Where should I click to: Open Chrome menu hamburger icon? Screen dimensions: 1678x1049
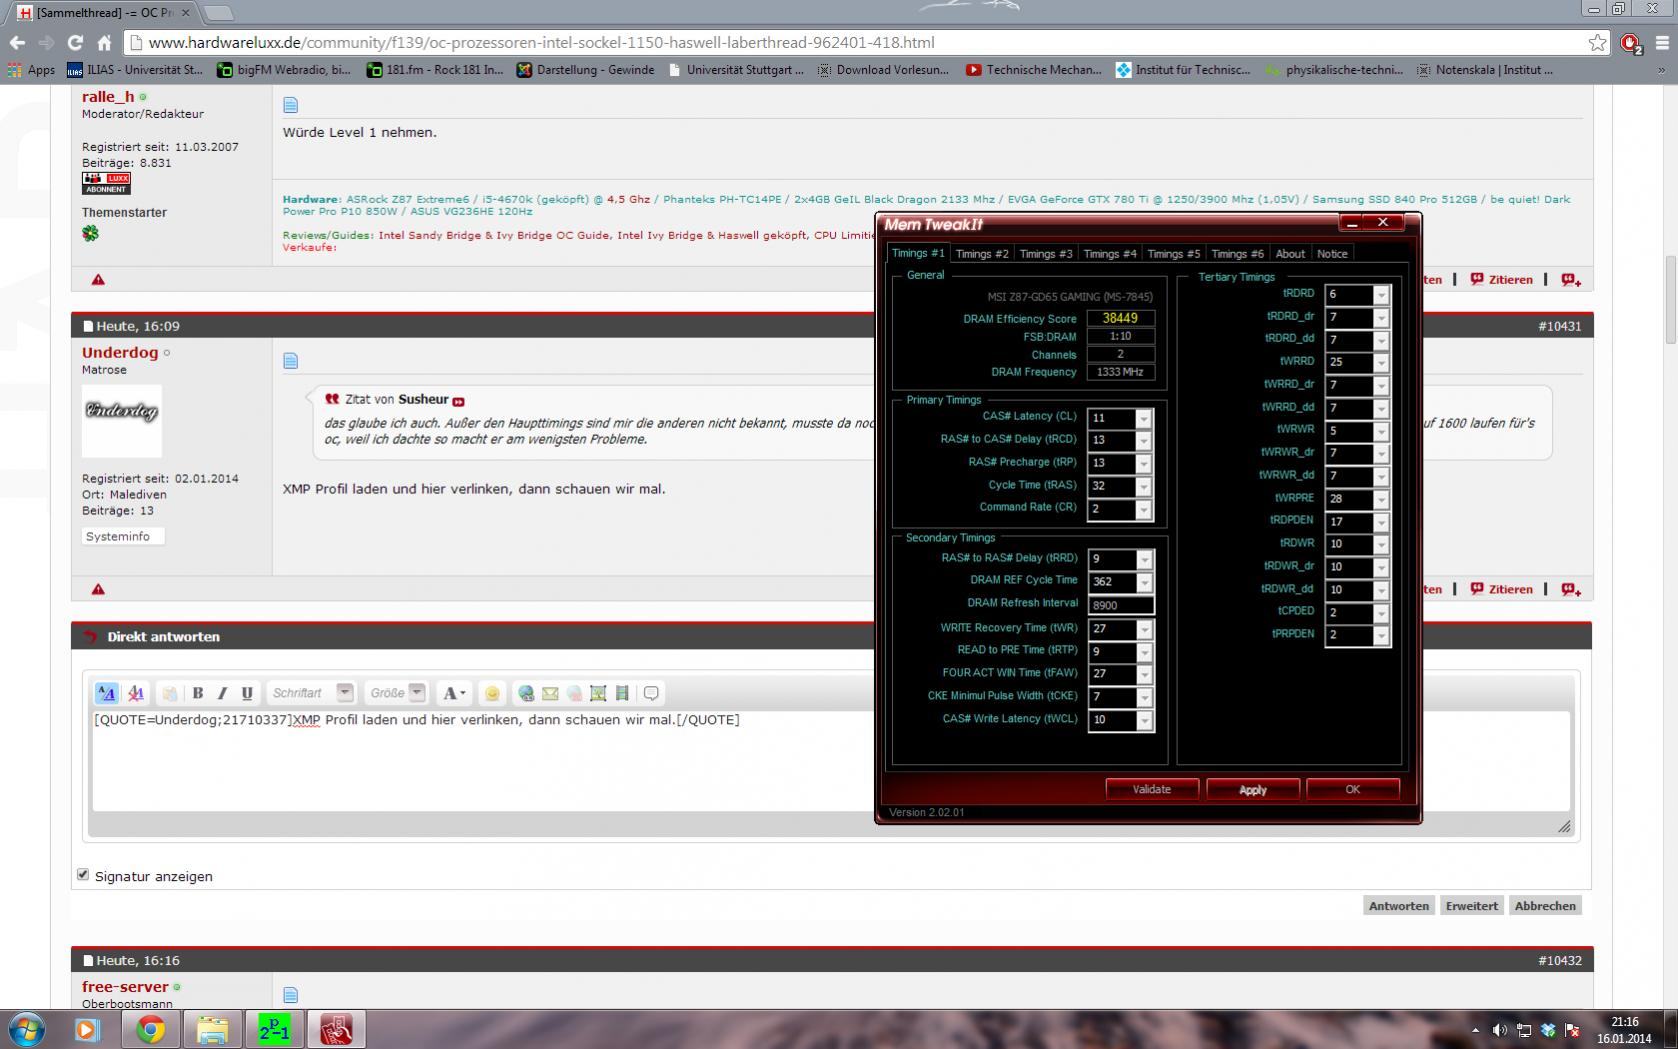pos(1663,42)
